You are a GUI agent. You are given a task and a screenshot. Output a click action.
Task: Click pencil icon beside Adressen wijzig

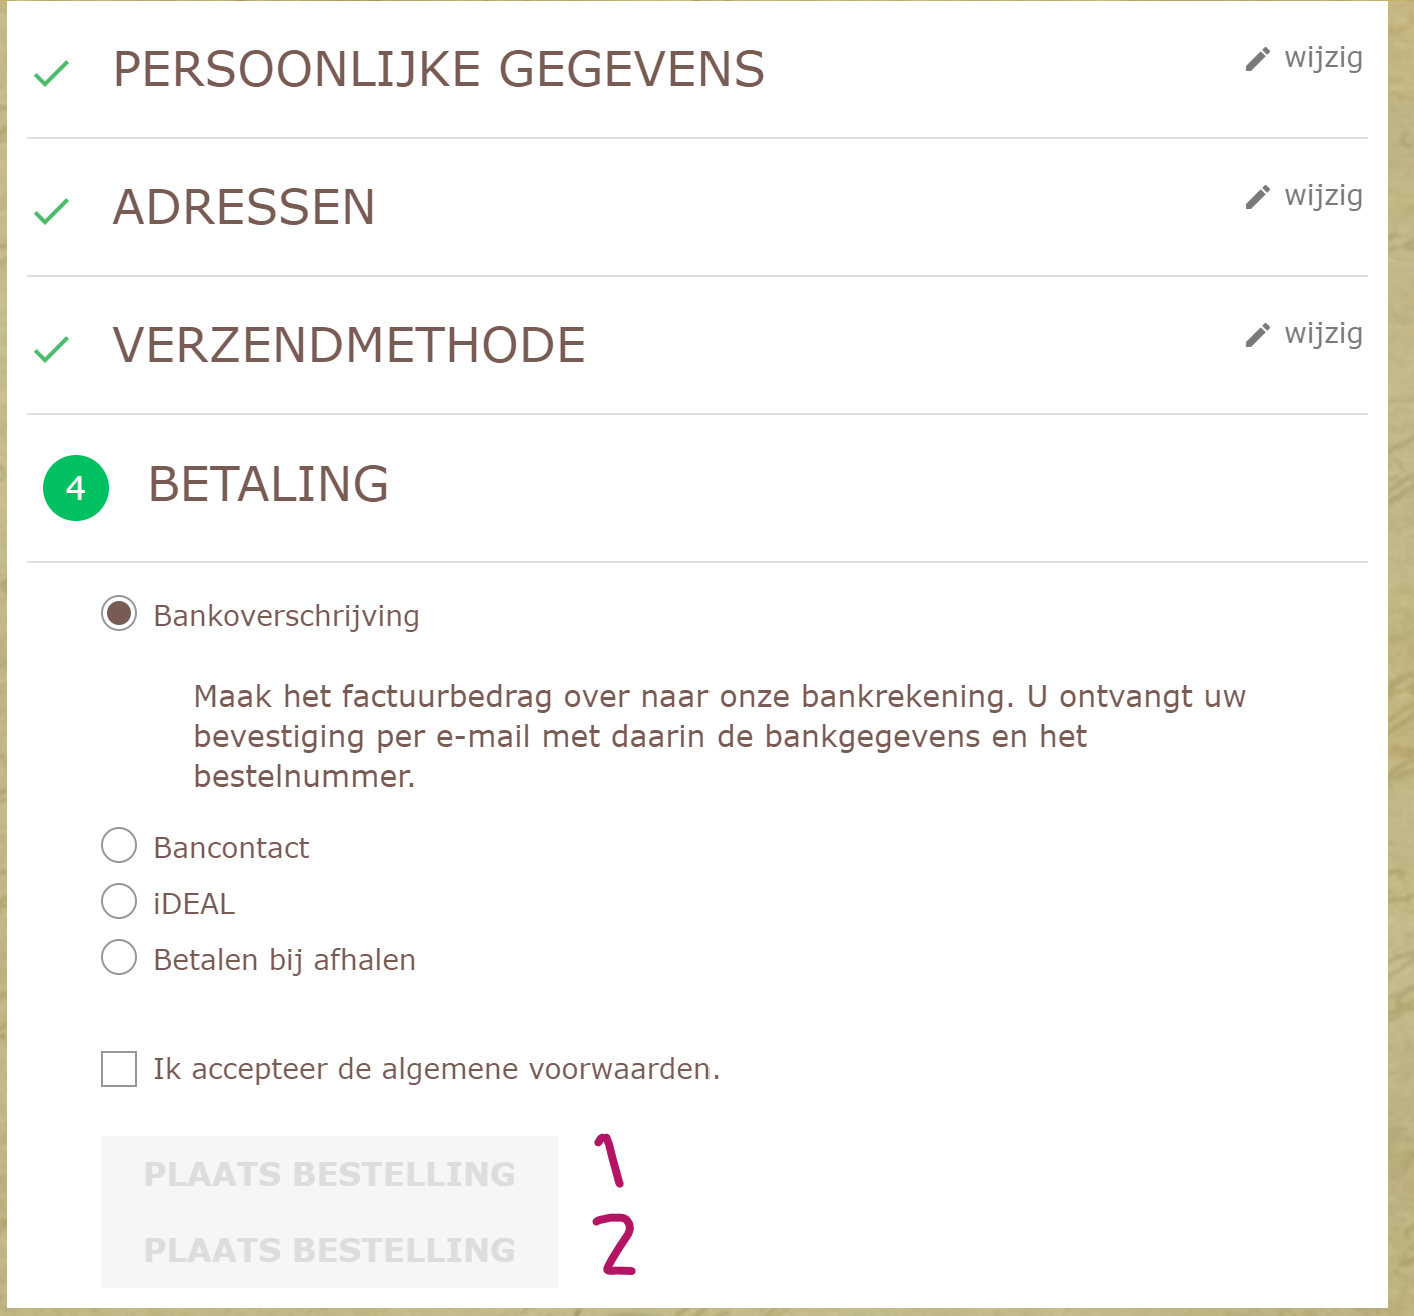tap(1257, 198)
